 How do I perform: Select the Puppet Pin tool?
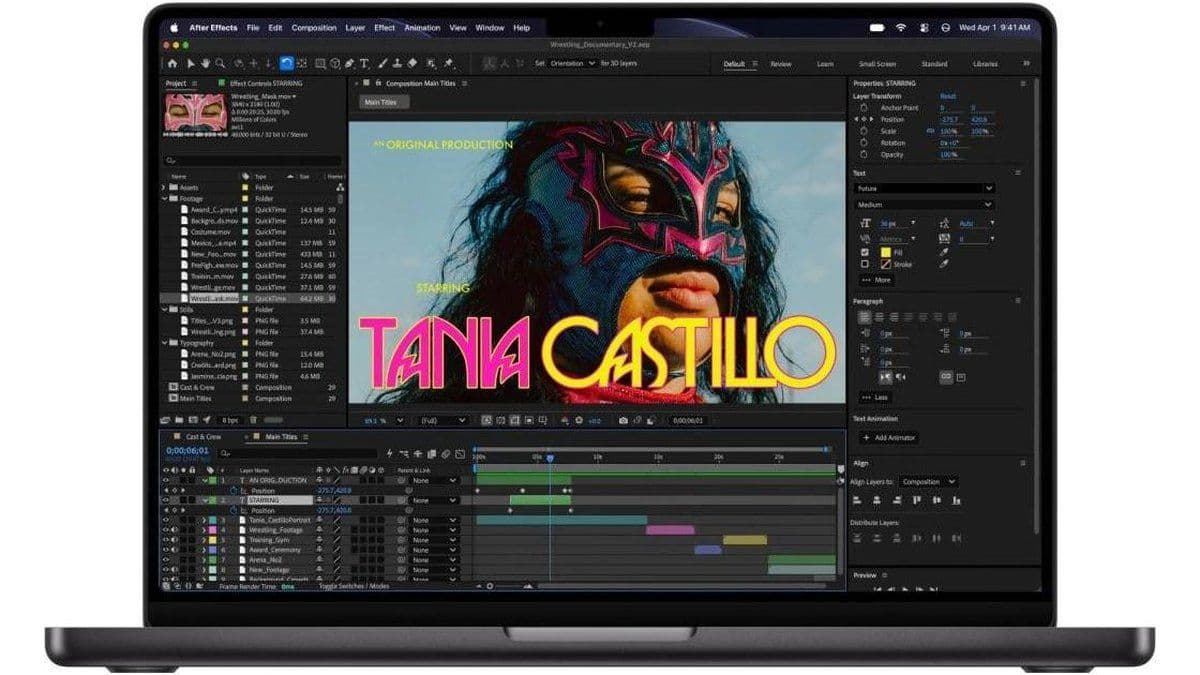click(450, 63)
